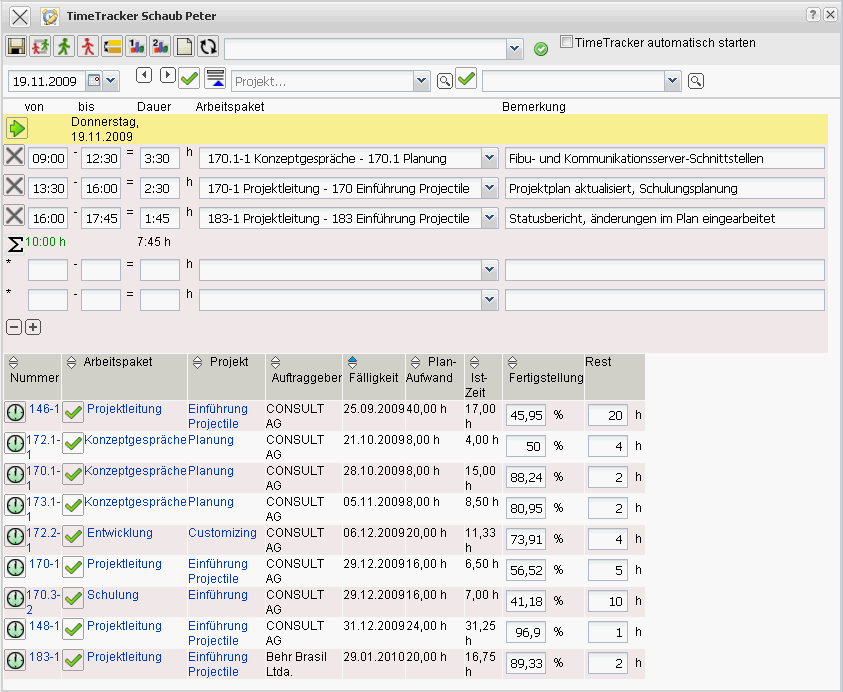This screenshot has width=843, height=692.
Task: Click the clock icon for task 146-1
Action: (x=15, y=413)
